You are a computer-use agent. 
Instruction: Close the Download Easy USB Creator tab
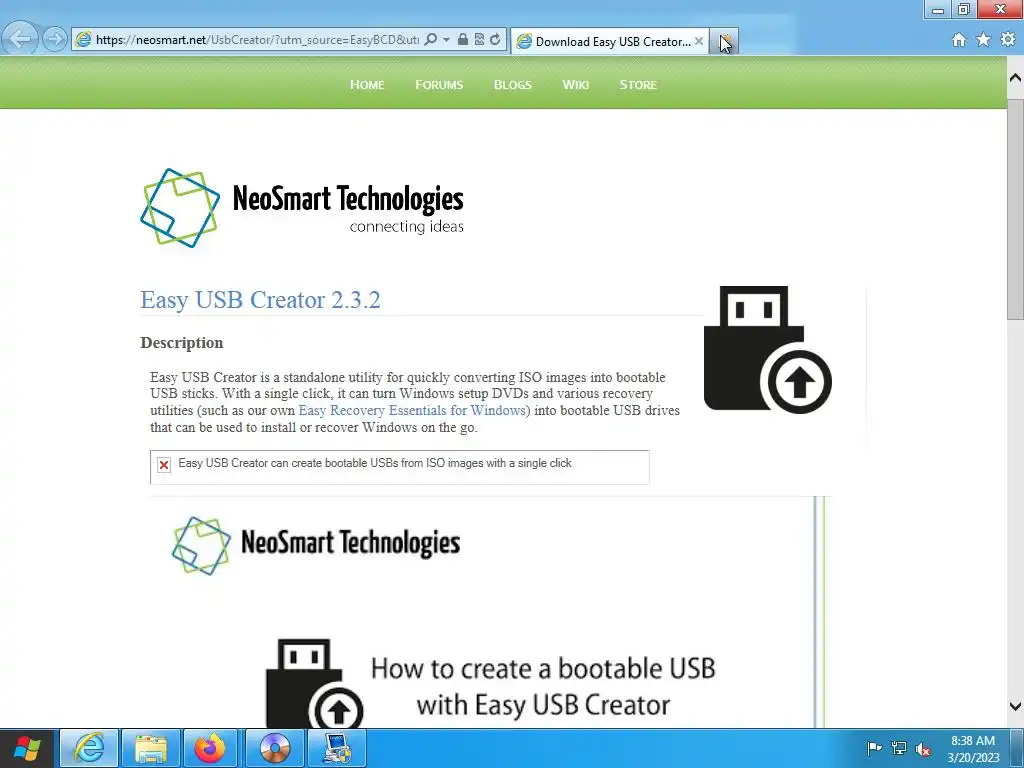[699, 41]
